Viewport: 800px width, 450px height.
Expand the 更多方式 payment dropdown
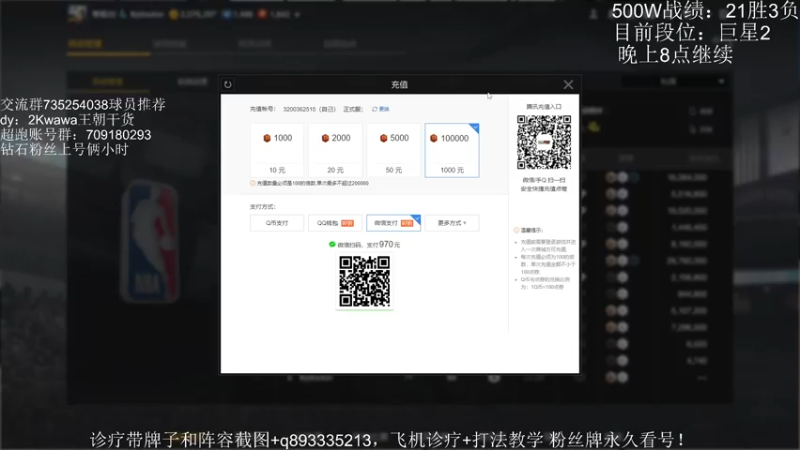coord(452,223)
